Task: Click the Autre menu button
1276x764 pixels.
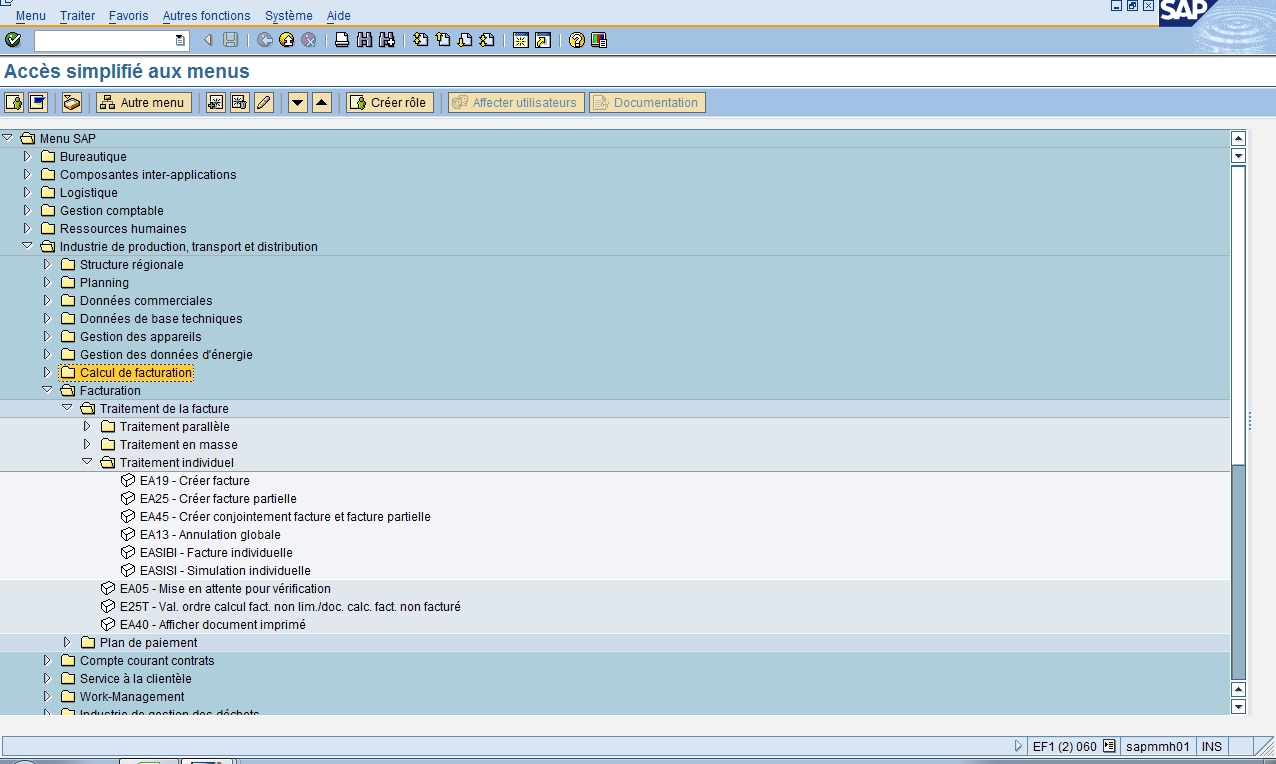Action: pos(143,102)
